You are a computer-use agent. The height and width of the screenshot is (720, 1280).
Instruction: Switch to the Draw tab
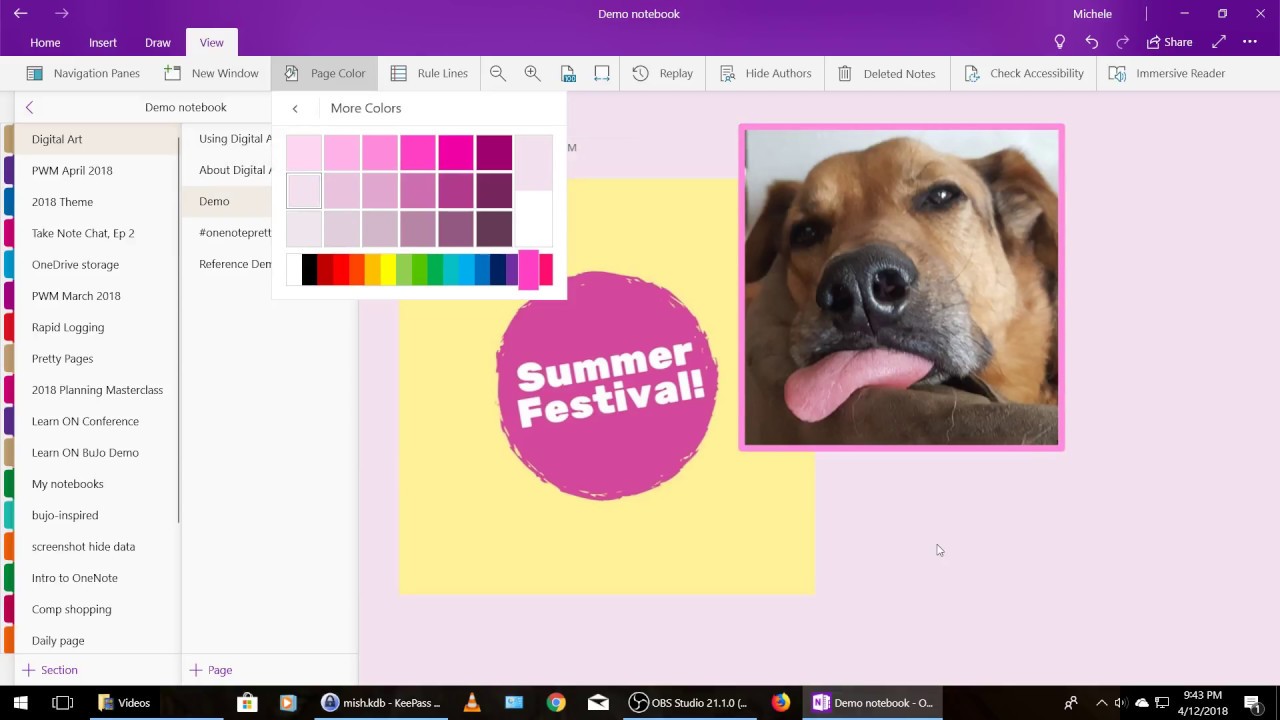(x=158, y=42)
